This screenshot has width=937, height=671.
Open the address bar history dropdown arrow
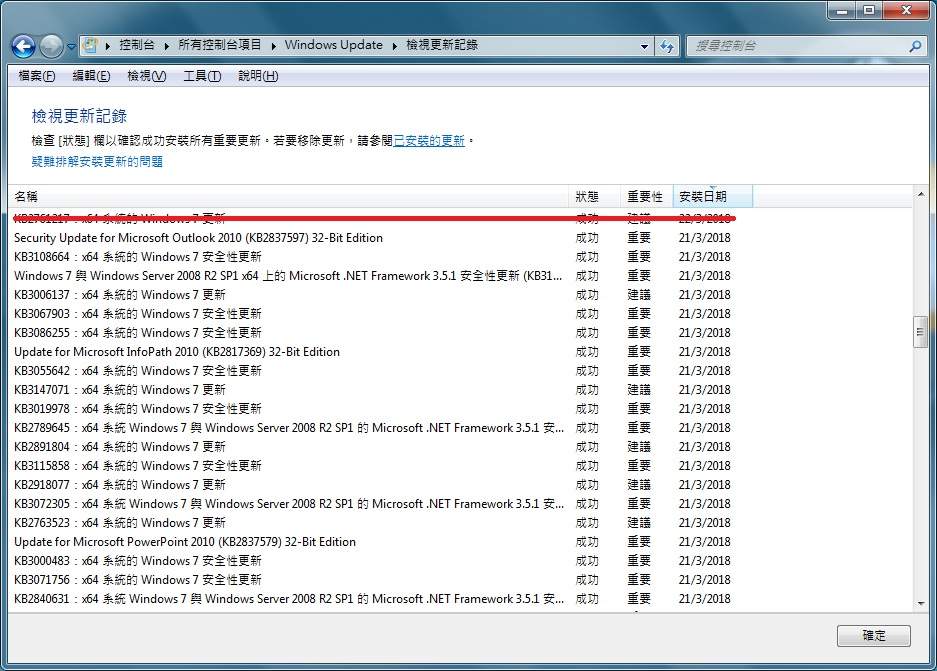click(x=644, y=46)
